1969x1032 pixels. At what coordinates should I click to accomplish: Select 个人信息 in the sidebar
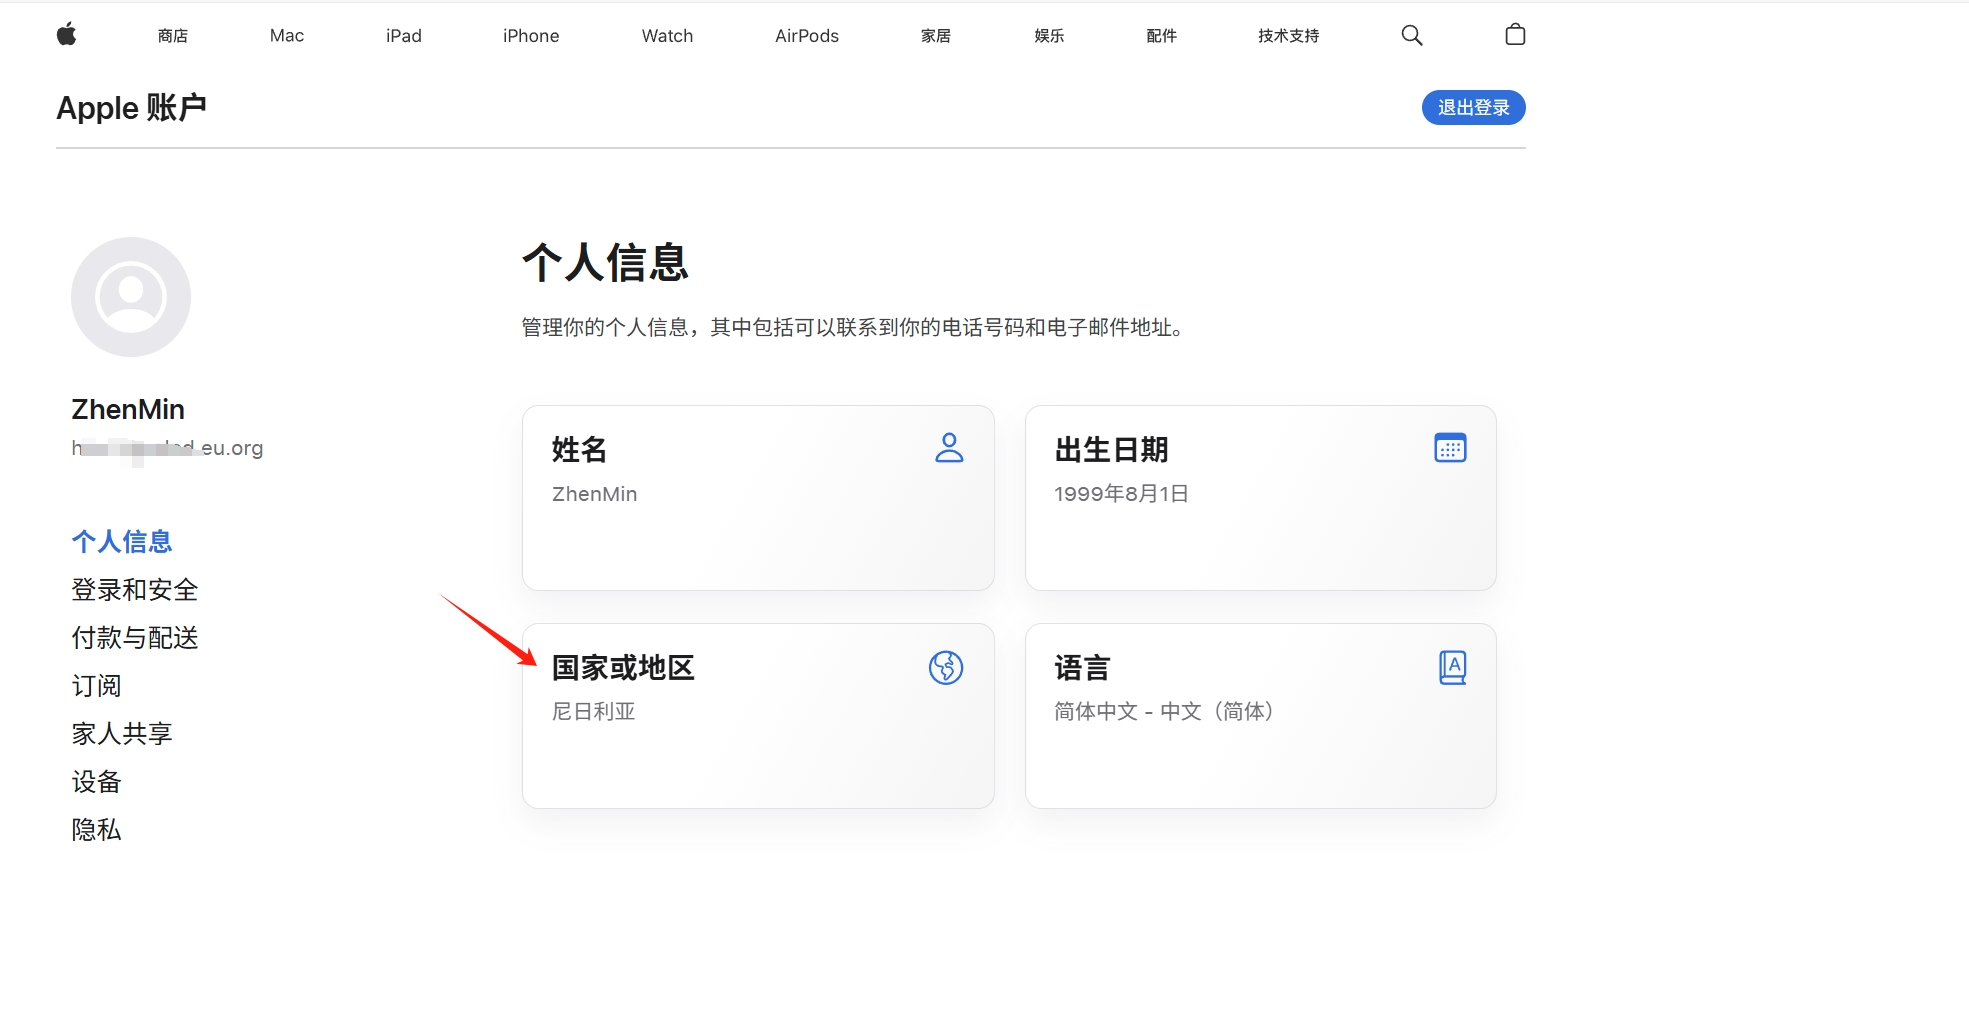pos(122,541)
